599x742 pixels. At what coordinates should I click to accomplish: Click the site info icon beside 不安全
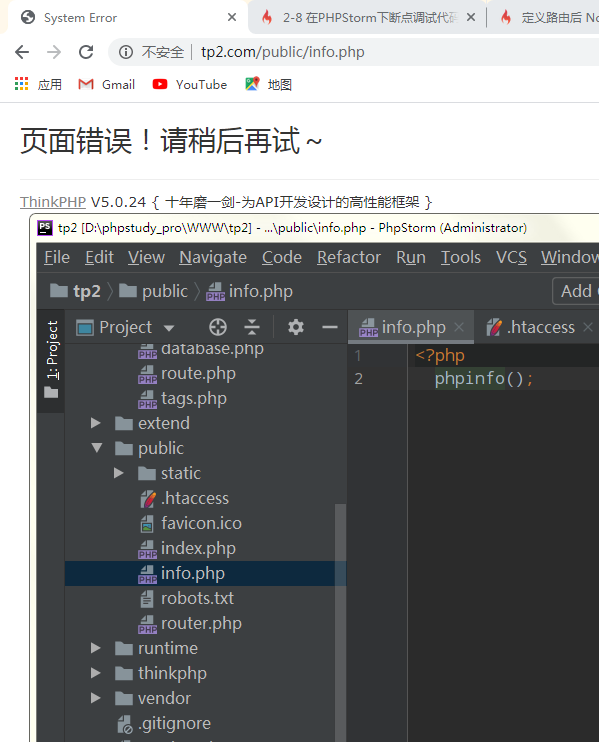[126, 52]
